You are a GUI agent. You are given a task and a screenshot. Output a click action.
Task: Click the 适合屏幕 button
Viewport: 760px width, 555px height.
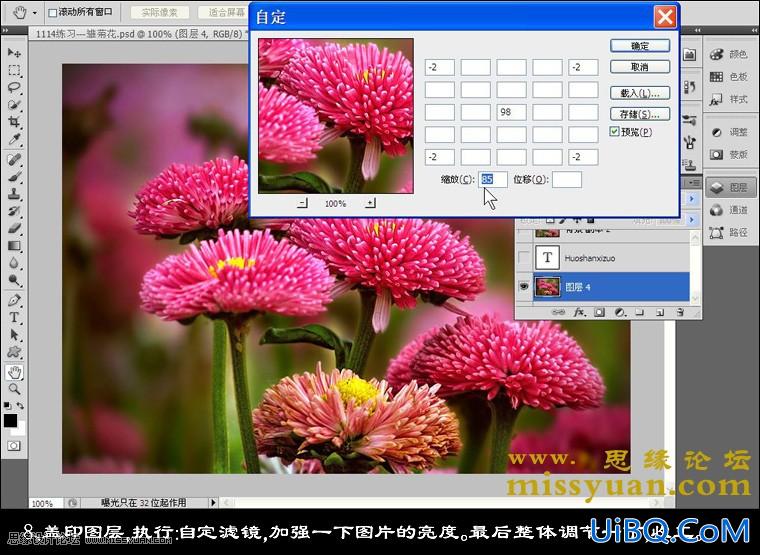pyautogui.click(x=226, y=13)
